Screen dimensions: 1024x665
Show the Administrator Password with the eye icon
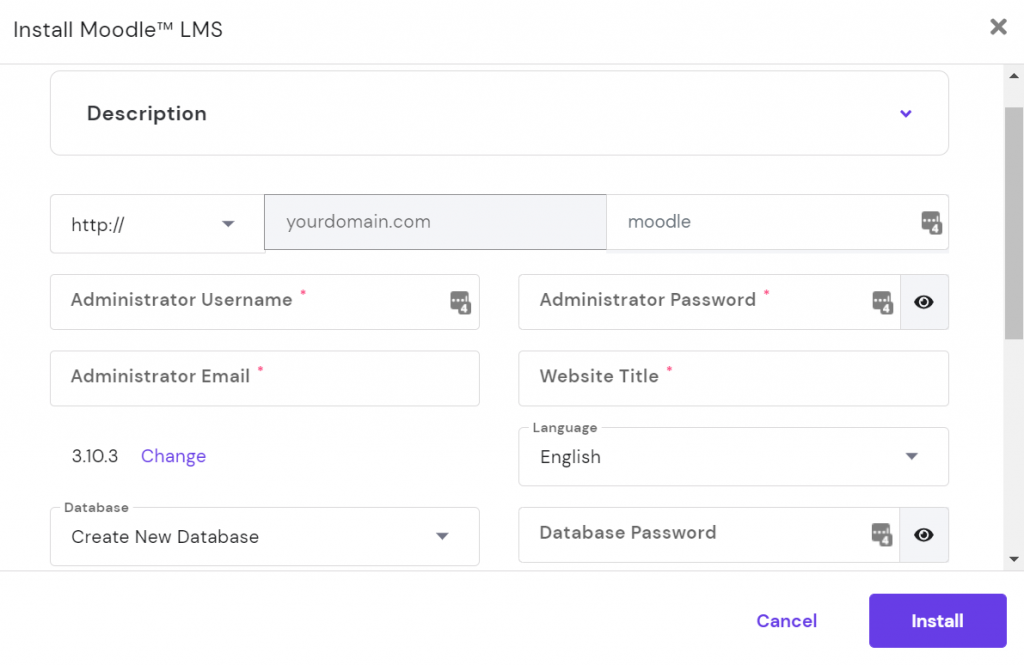pyautogui.click(x=923, y=302)
